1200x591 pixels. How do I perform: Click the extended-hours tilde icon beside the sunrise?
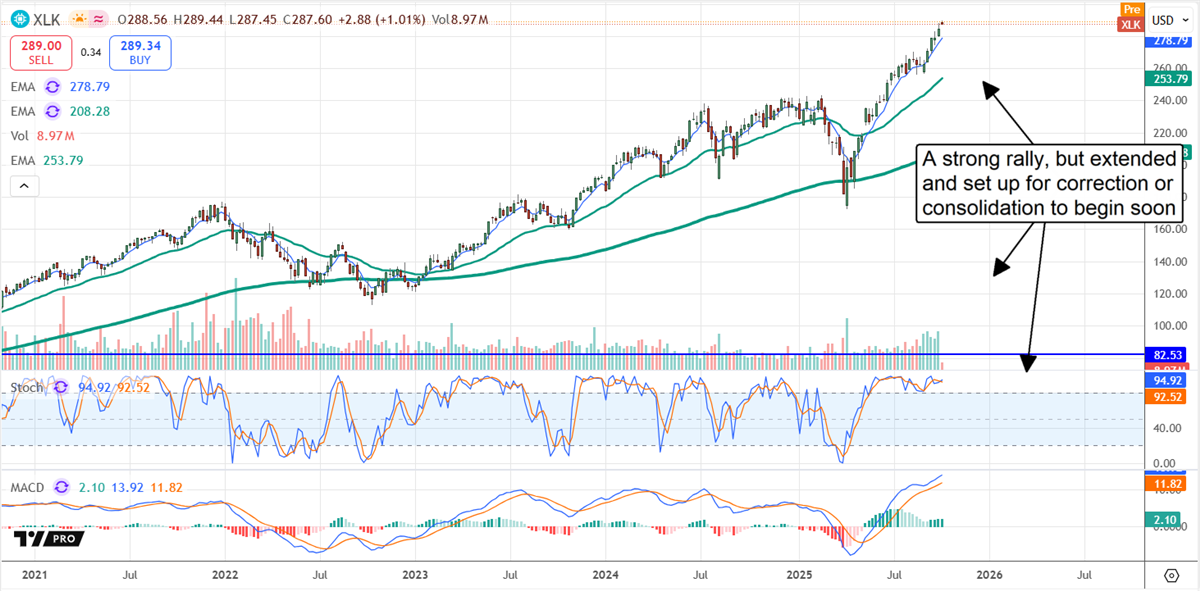(98, 19)
